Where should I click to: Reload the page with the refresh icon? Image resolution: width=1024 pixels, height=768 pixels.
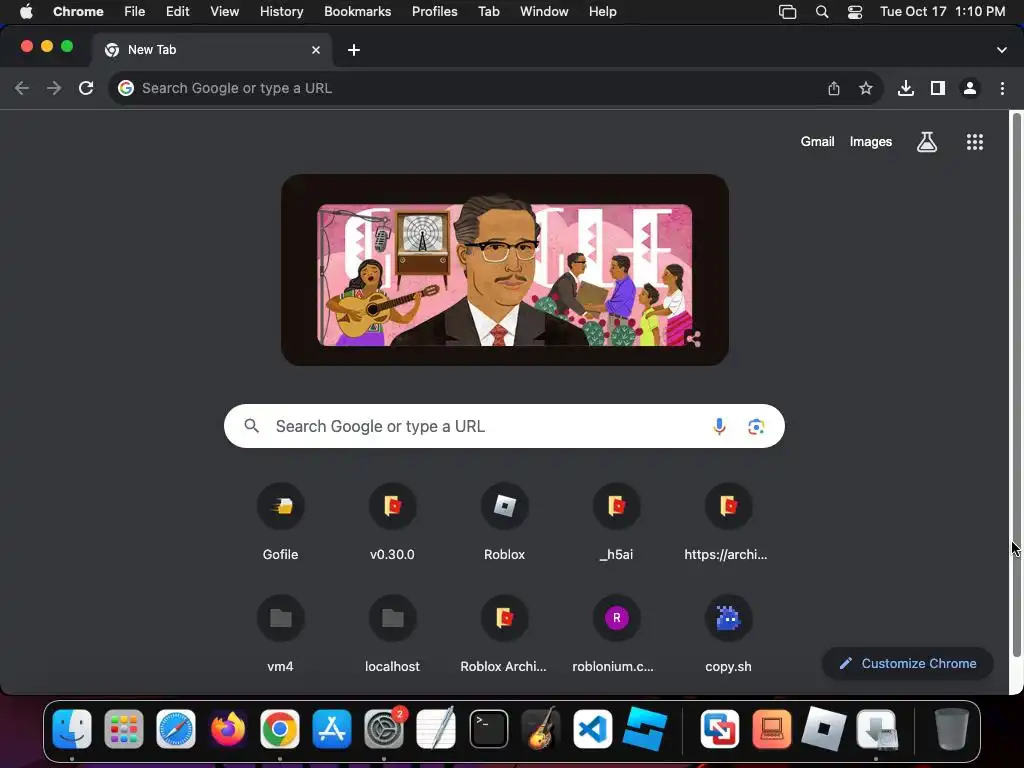pyautogui.click(x=86, y=88)
